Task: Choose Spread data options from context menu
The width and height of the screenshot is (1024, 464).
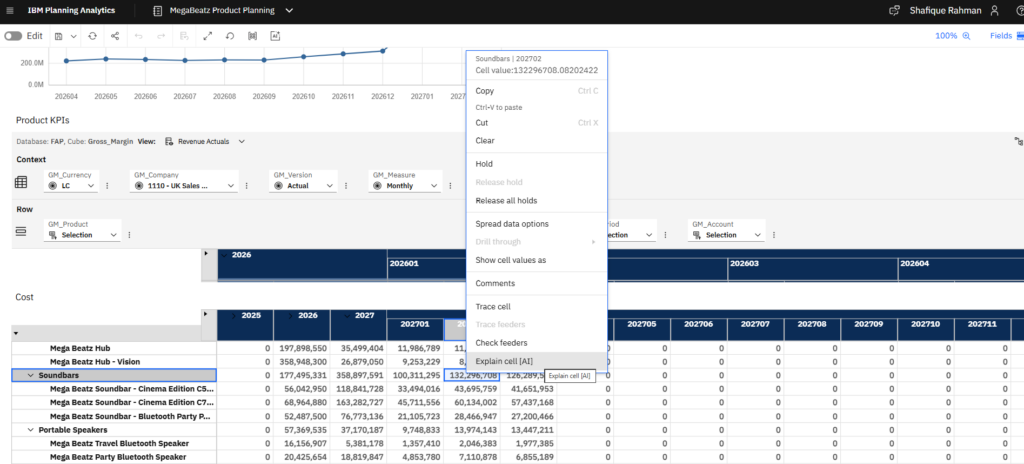Action: pyautogui.click(x=511, y=224)
